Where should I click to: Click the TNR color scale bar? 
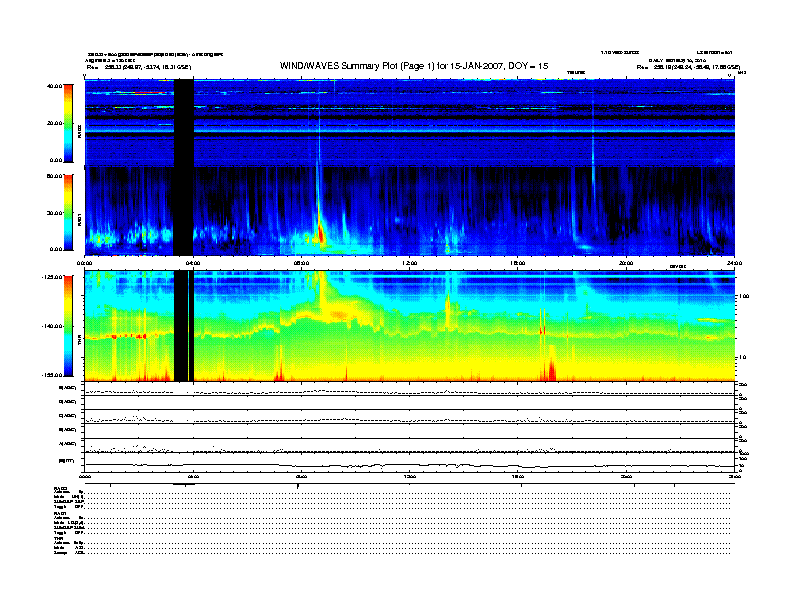(x=68, y=326)
